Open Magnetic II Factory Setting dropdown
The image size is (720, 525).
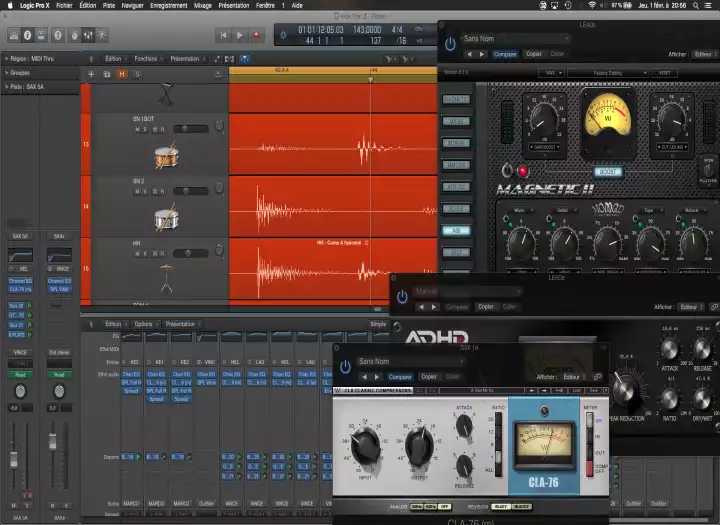608,73
